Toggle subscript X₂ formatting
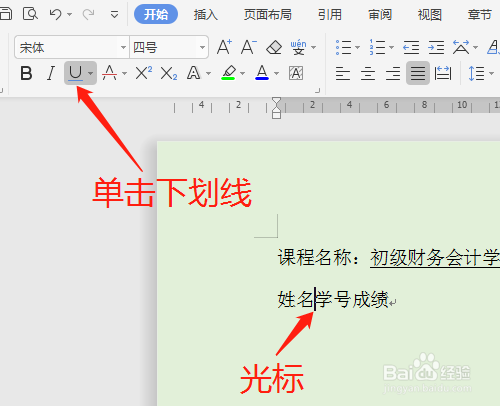 pos(169,73)
